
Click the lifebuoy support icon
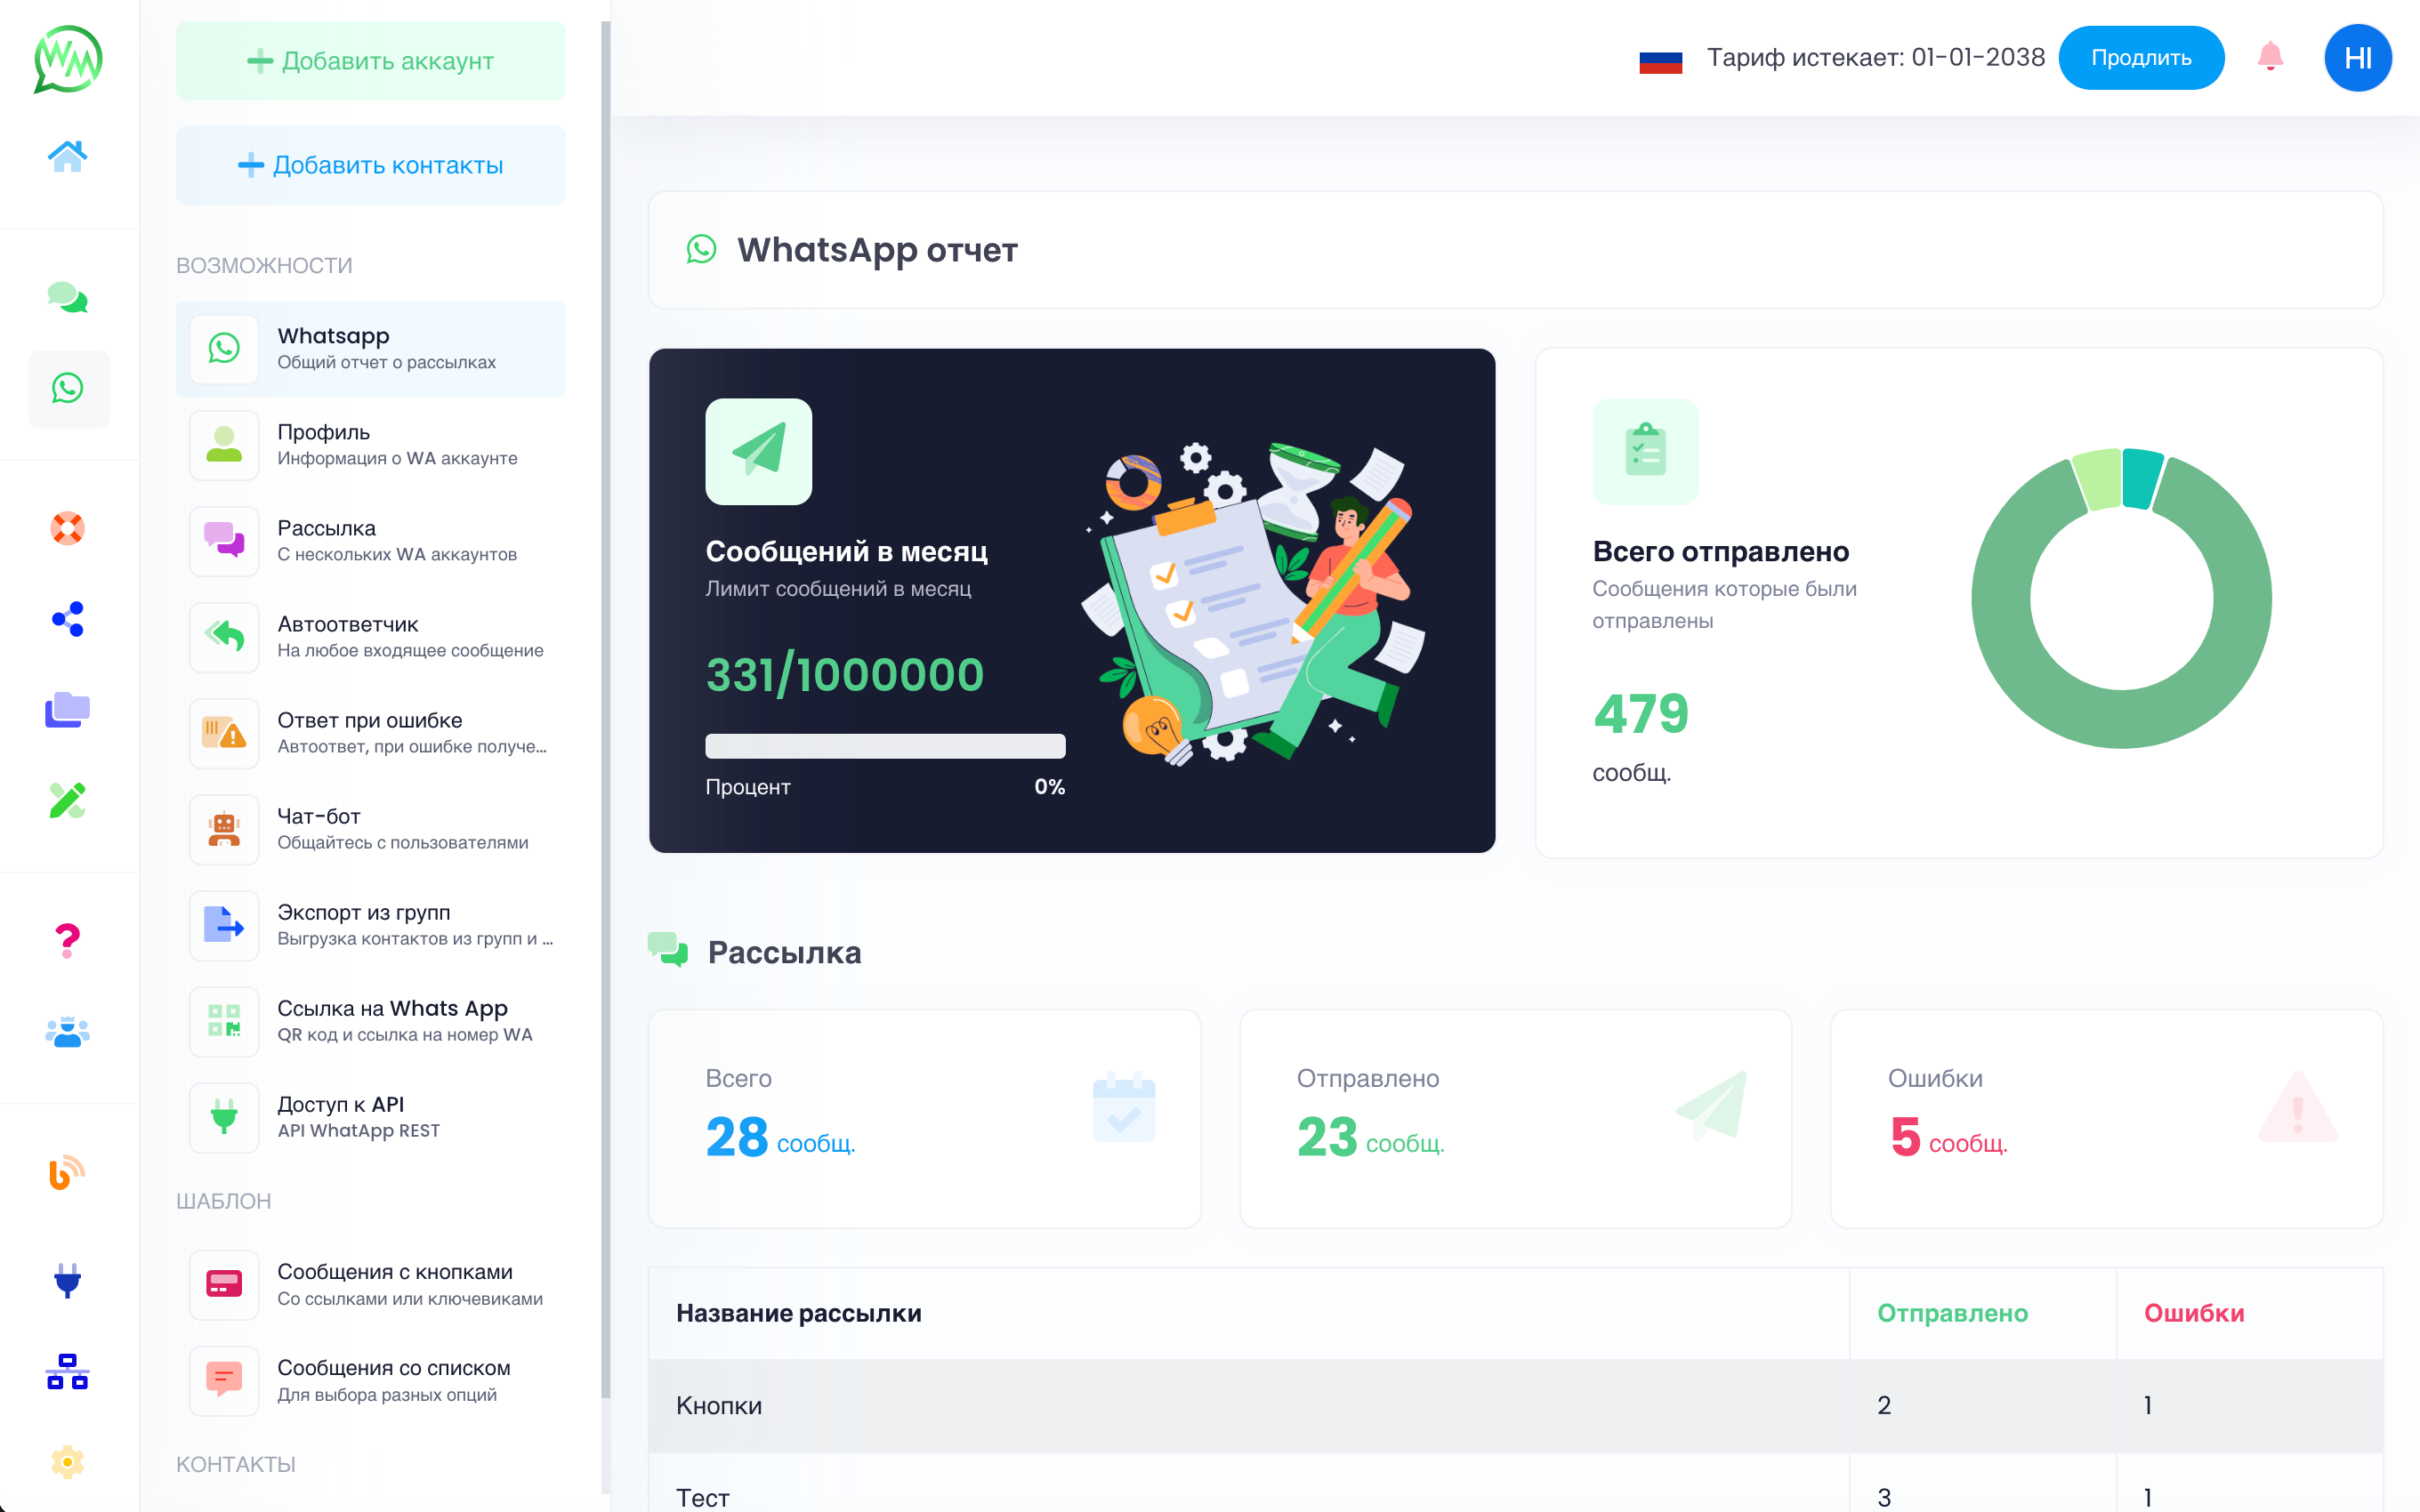(67, 528)
